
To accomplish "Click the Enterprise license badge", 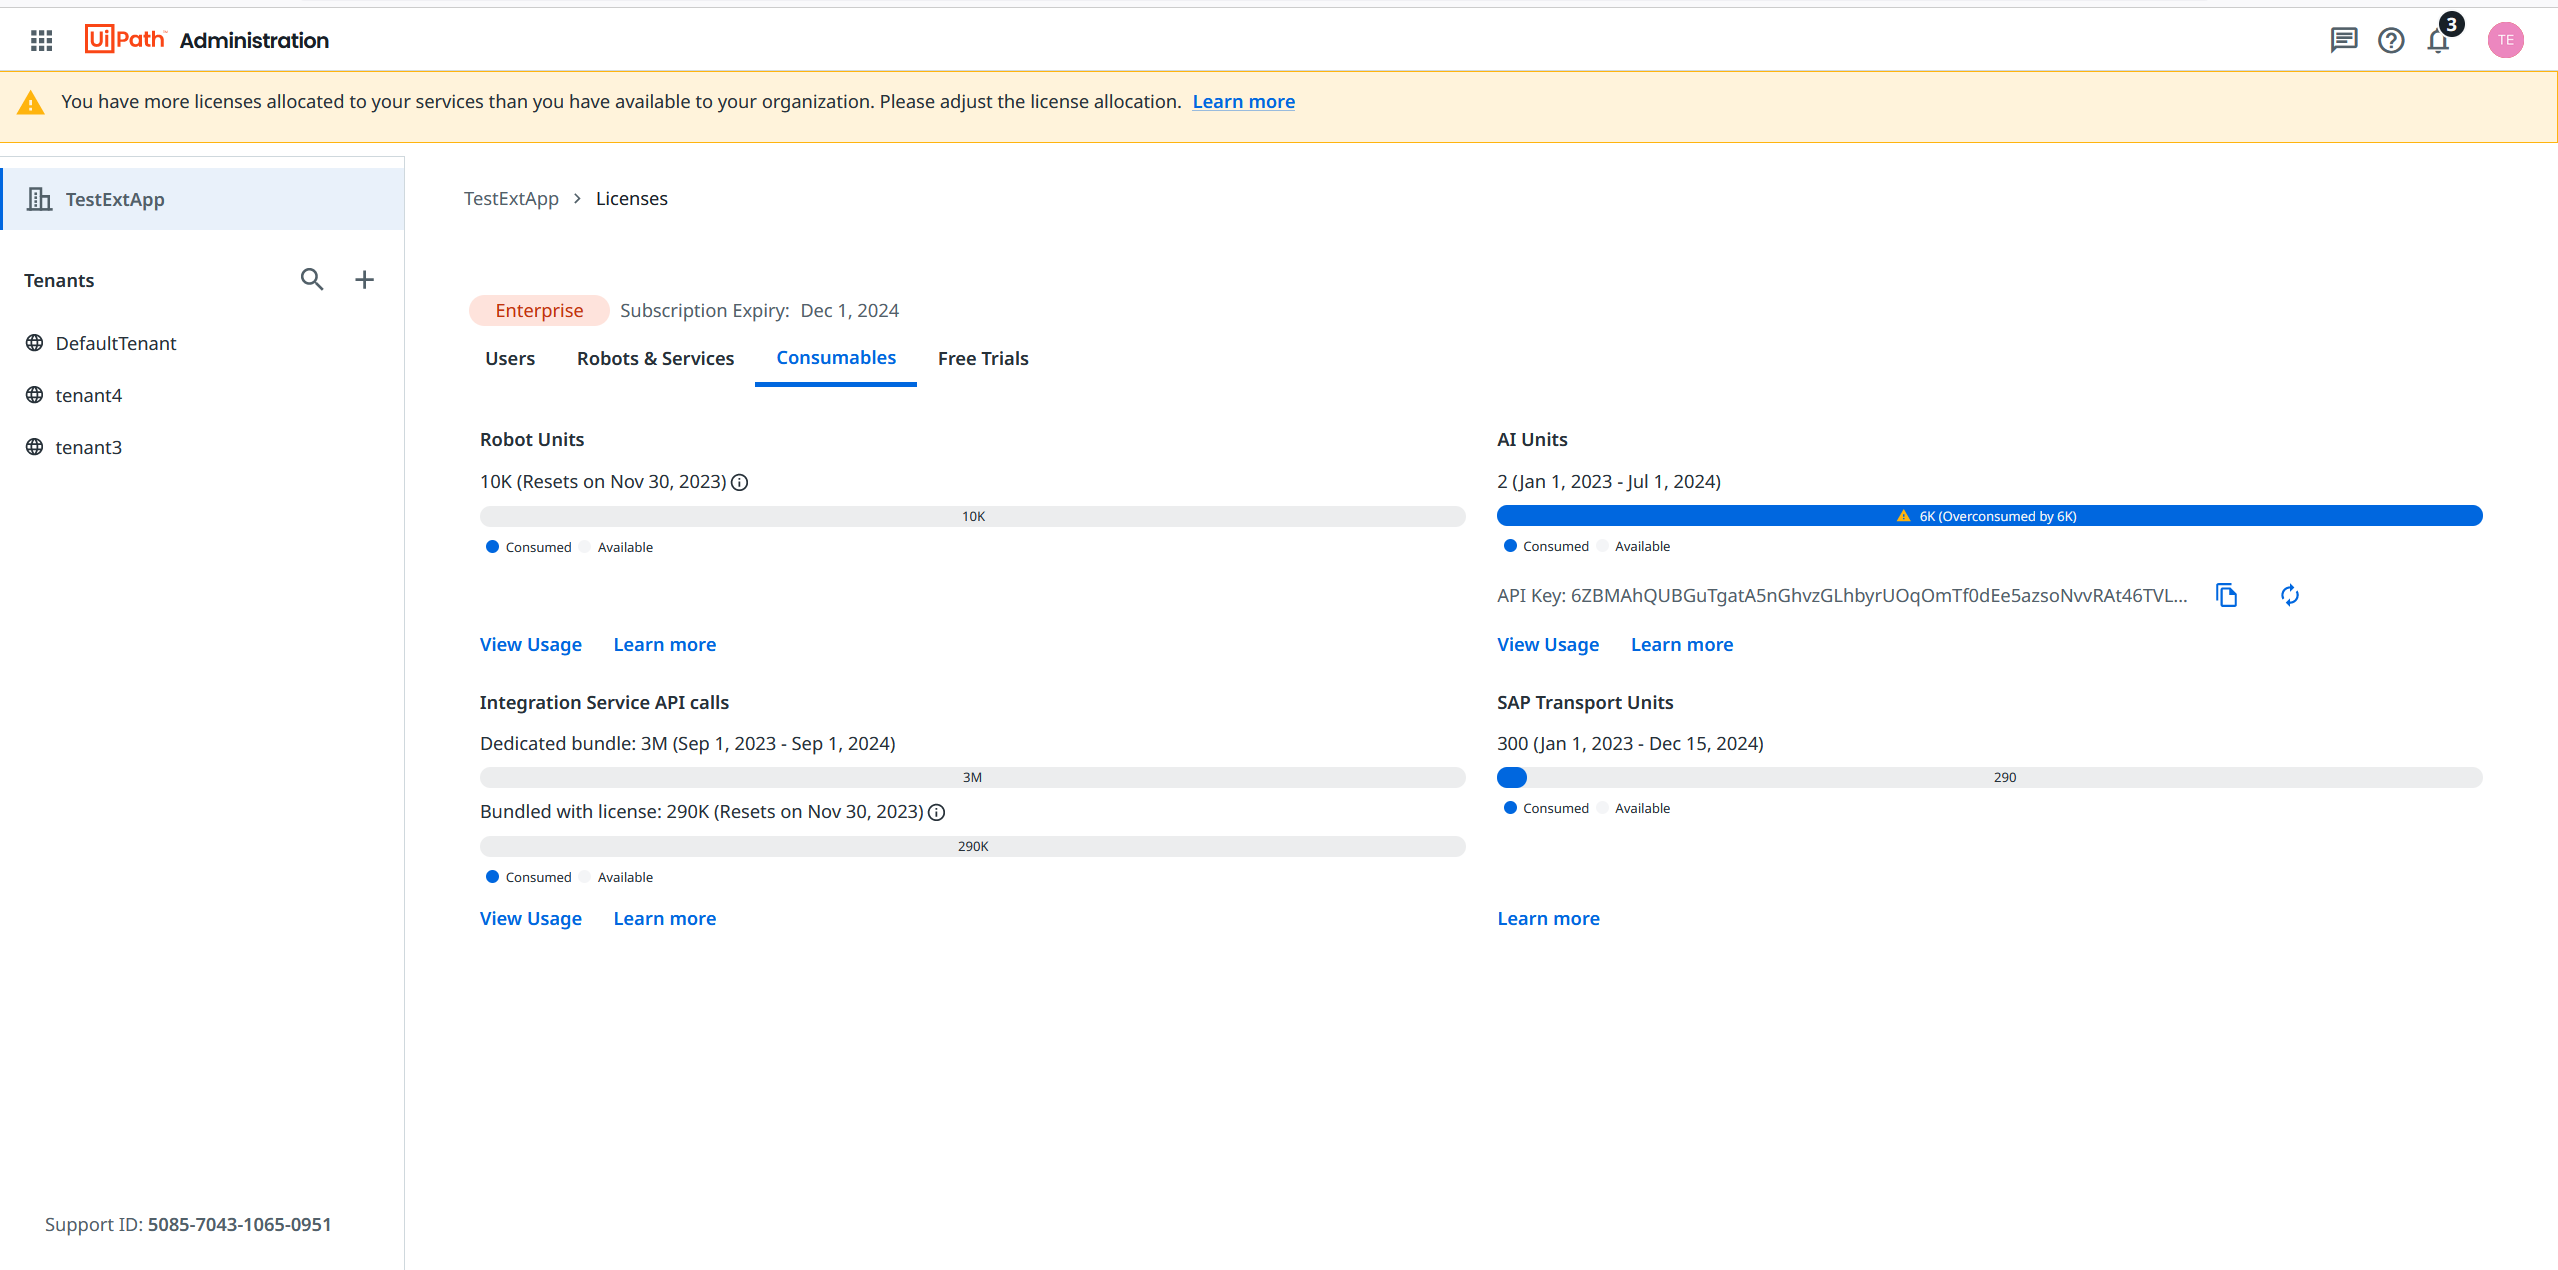I will pos(539,311).
